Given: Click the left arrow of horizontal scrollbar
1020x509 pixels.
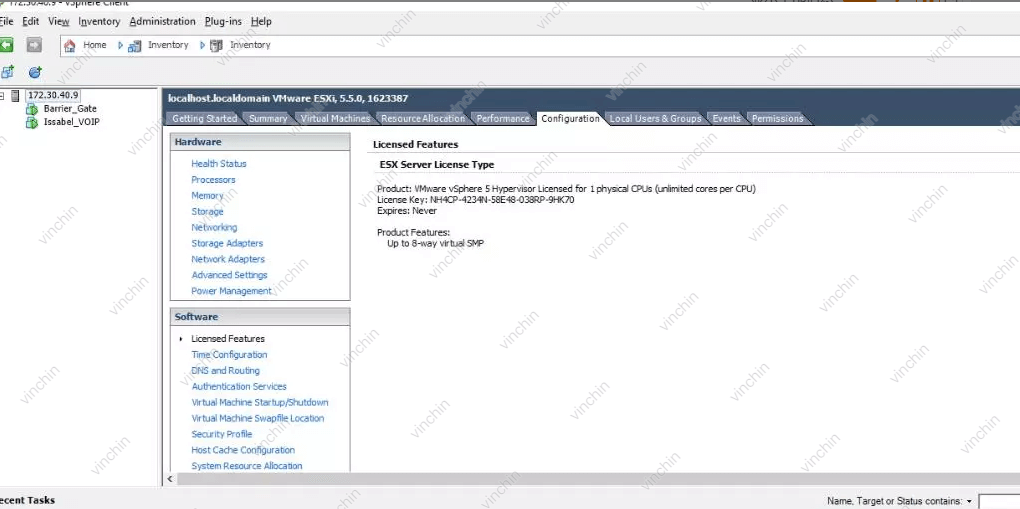Looking at the screenshot, I should pos(169,479).
